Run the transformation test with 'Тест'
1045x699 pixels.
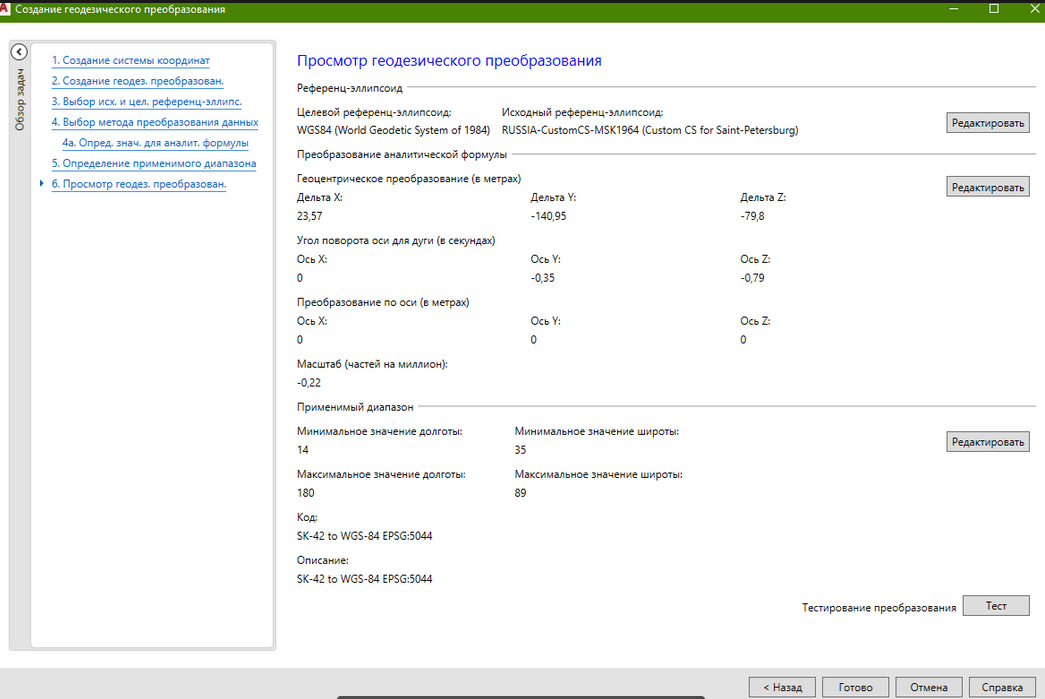tap(995, 606)
